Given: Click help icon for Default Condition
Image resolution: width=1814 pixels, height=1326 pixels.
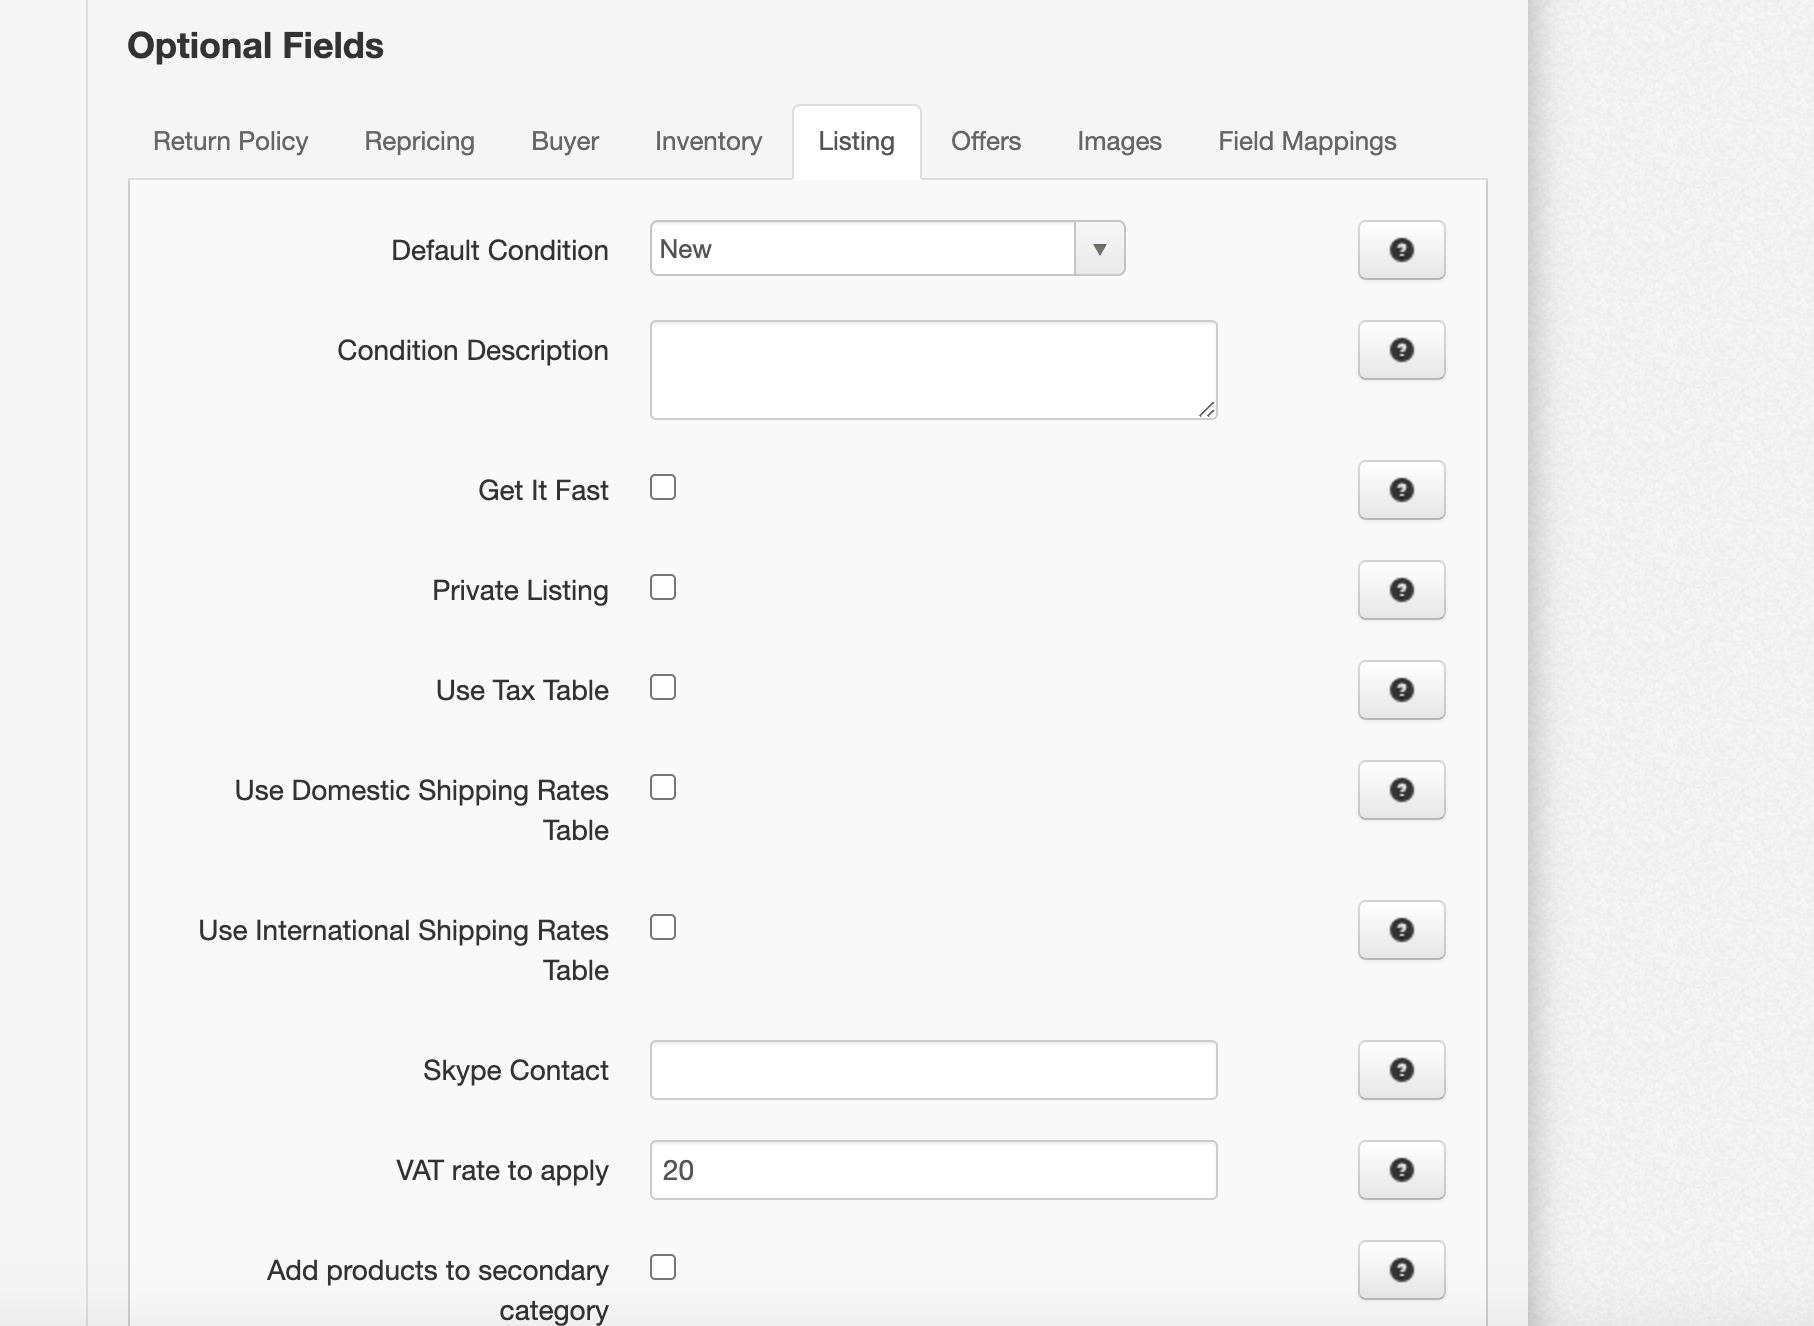Looking at the screenshot, I should pyautogui.click(x=1401, y=250).
